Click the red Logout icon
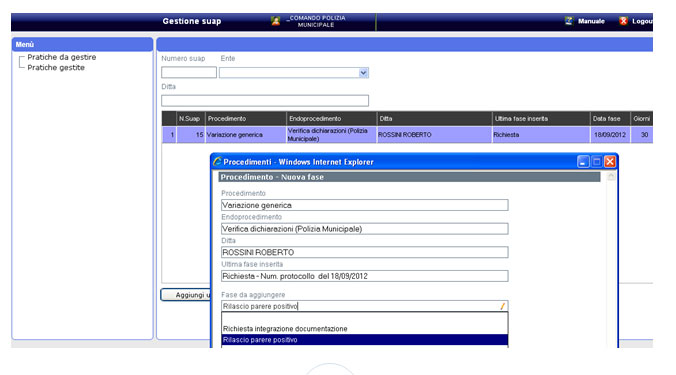The width and height of the screenshot is (676, 375). click(x=623, y=21)
